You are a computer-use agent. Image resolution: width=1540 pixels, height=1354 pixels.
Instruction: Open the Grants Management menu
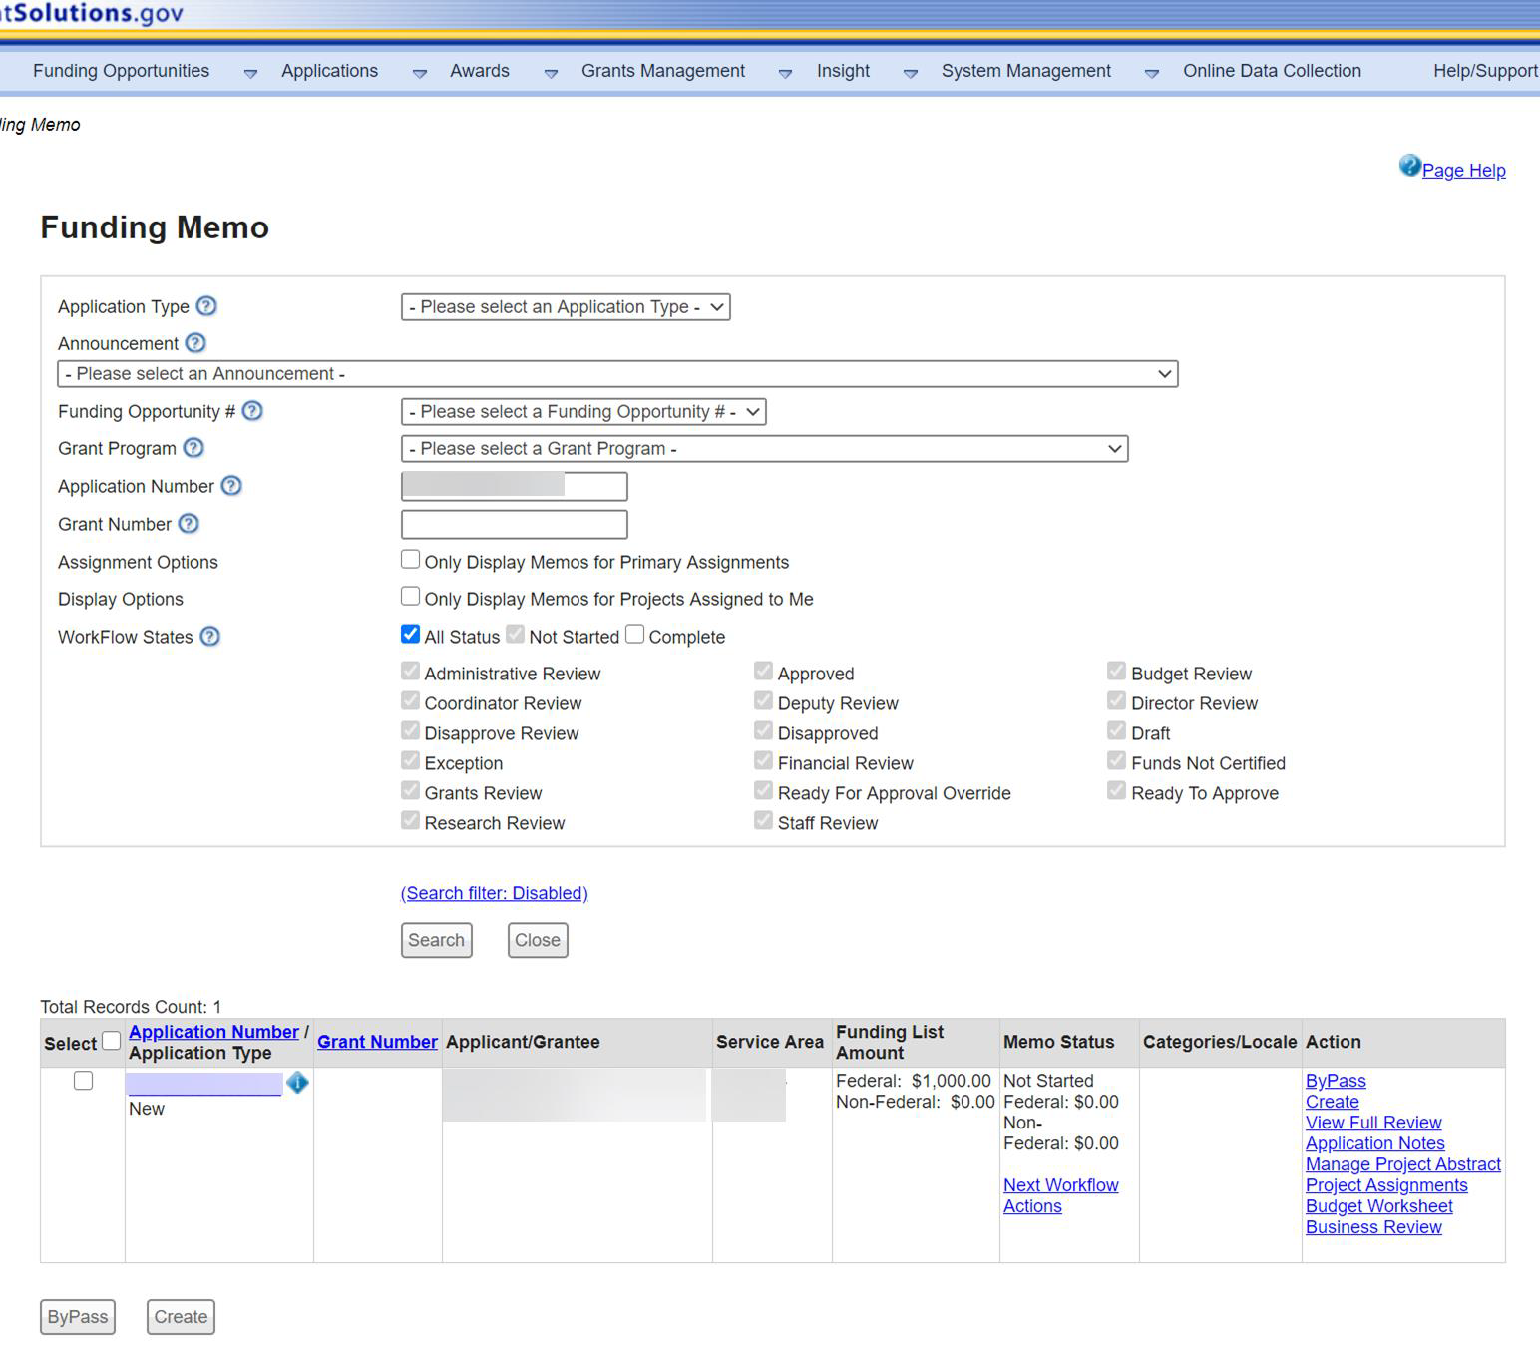click(x=663, y=71)
